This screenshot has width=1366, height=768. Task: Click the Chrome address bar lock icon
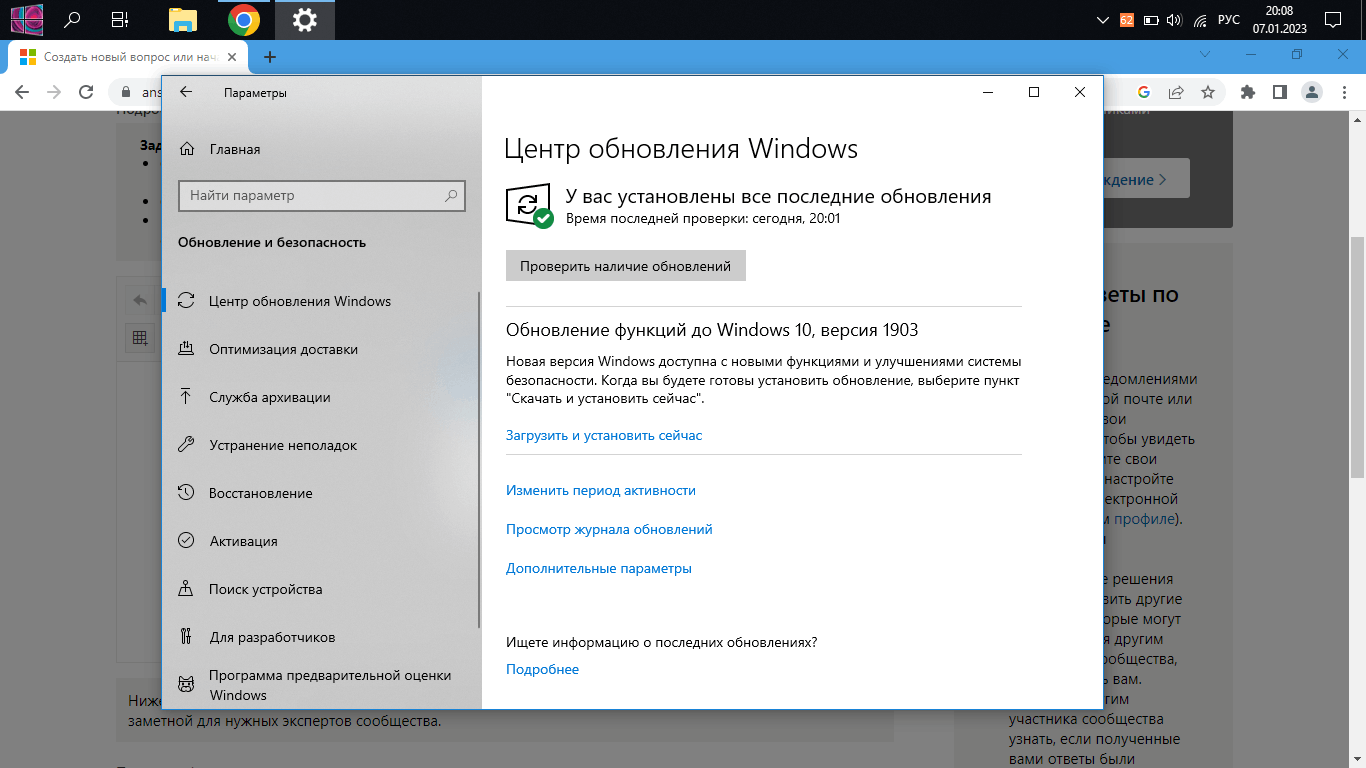tap(126, 92)
